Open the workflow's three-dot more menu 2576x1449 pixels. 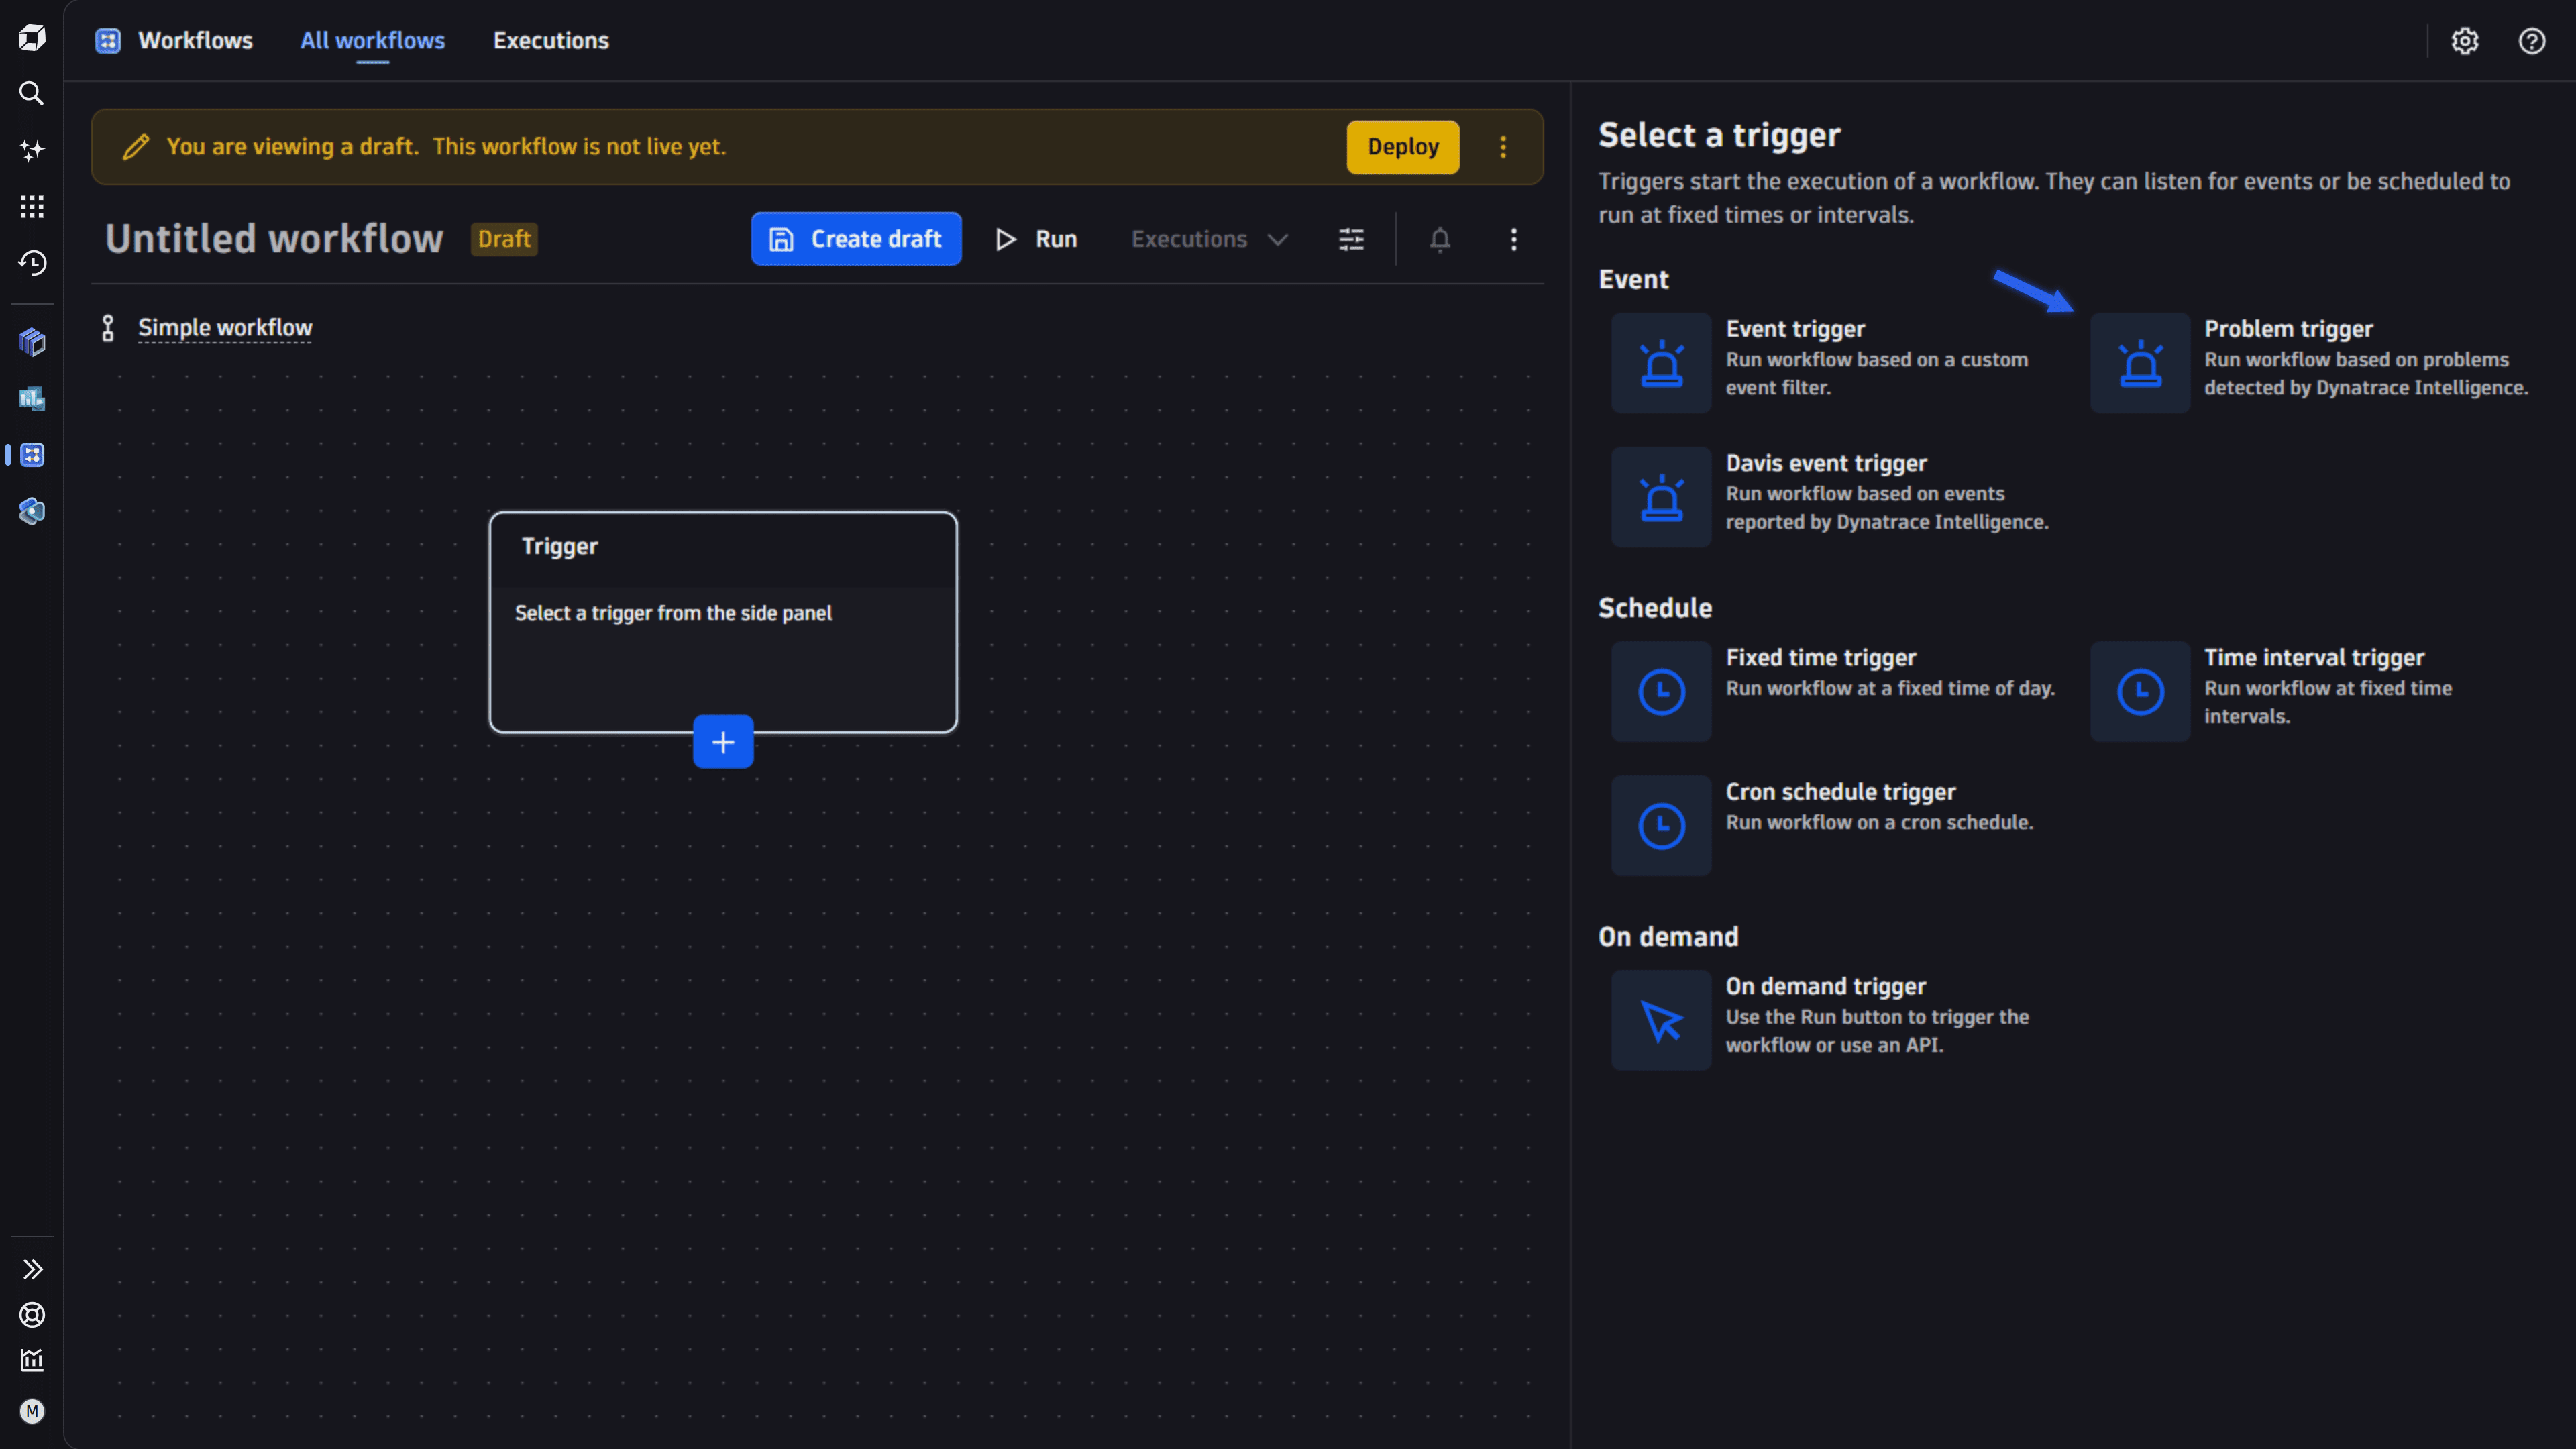point(1514,239)
